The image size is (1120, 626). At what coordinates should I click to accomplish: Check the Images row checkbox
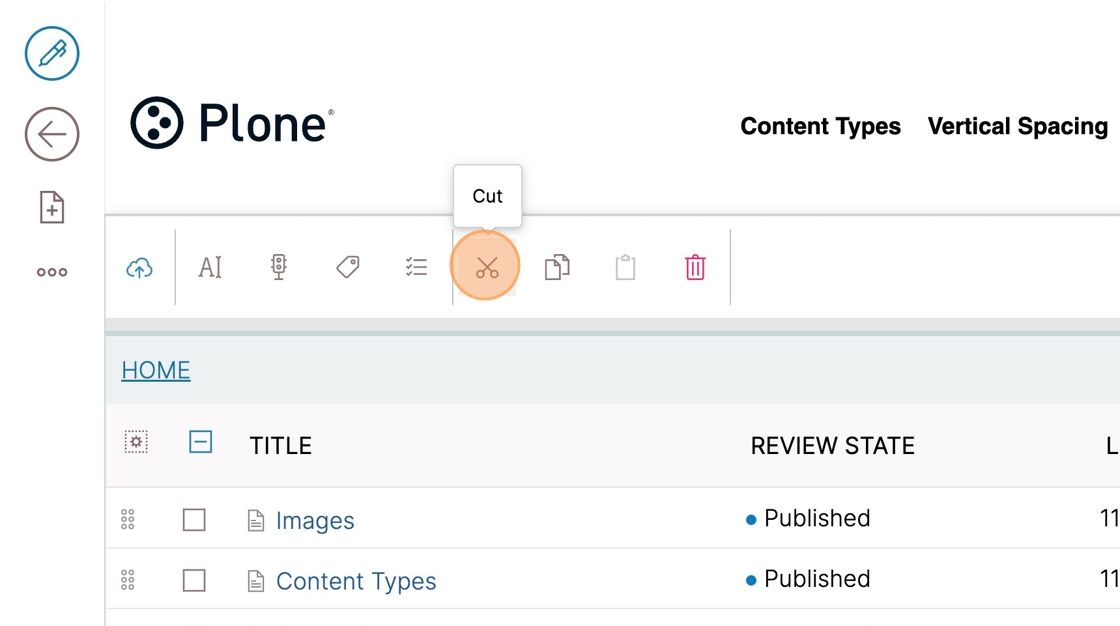[194, 520]
